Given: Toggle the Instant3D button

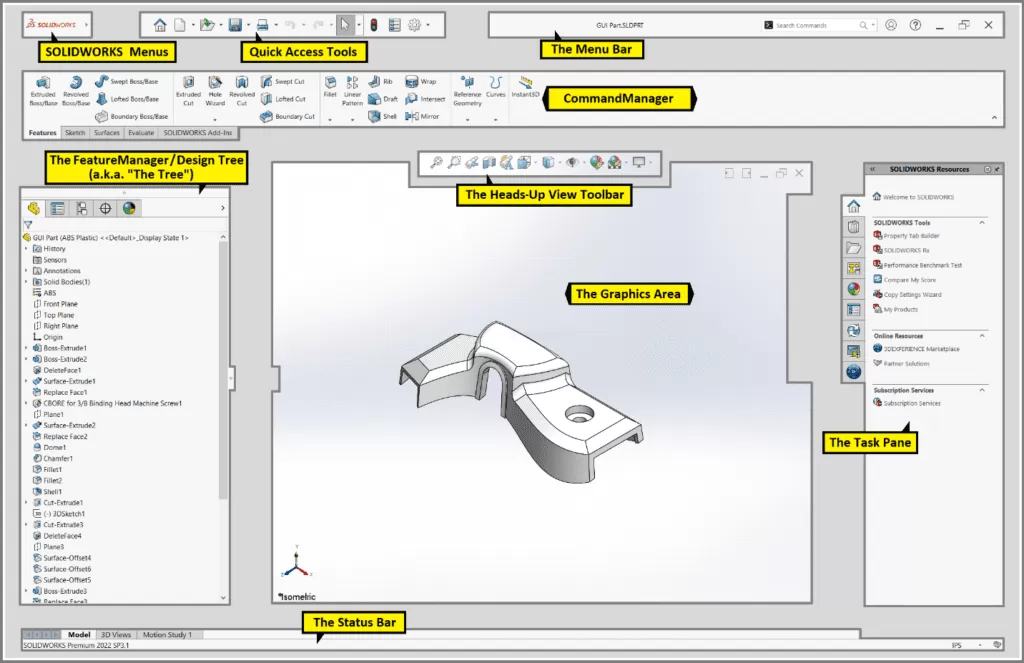Looking at the screenshot, I should point(525,87).
